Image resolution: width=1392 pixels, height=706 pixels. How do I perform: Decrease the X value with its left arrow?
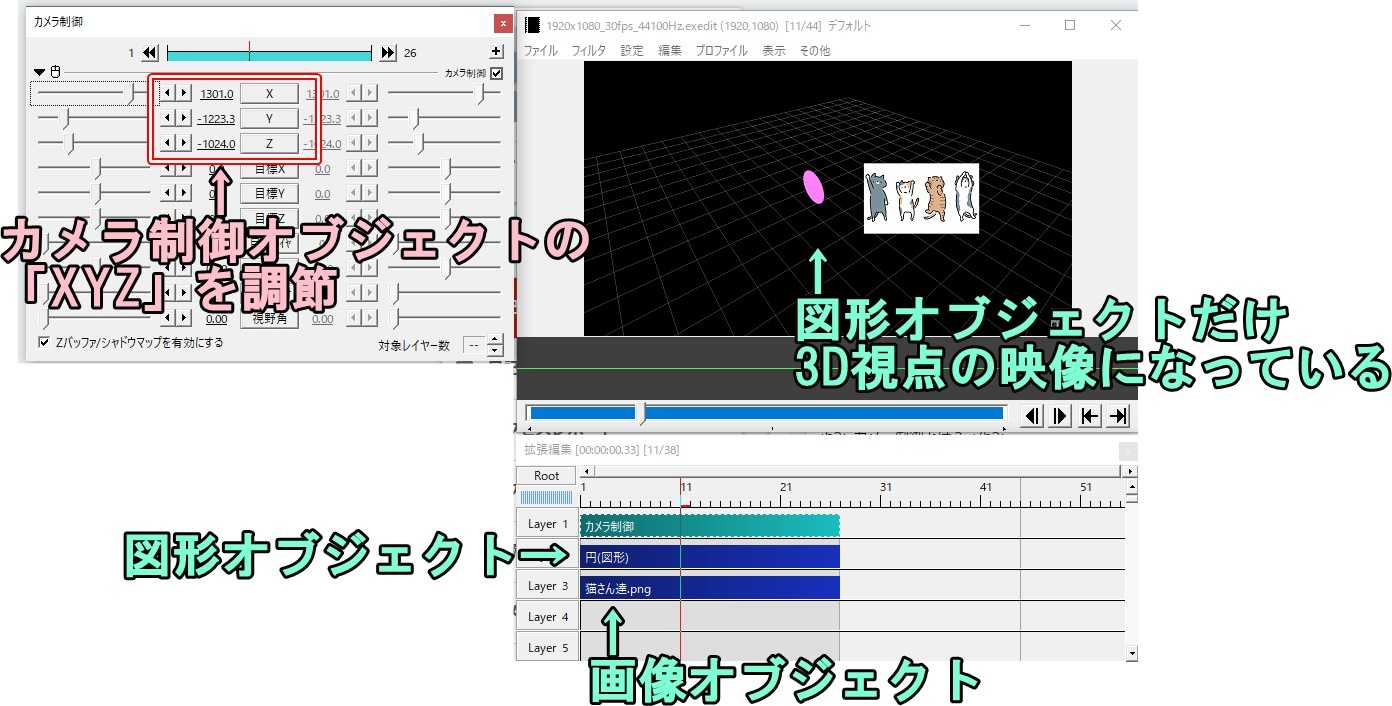pos(167,92)
